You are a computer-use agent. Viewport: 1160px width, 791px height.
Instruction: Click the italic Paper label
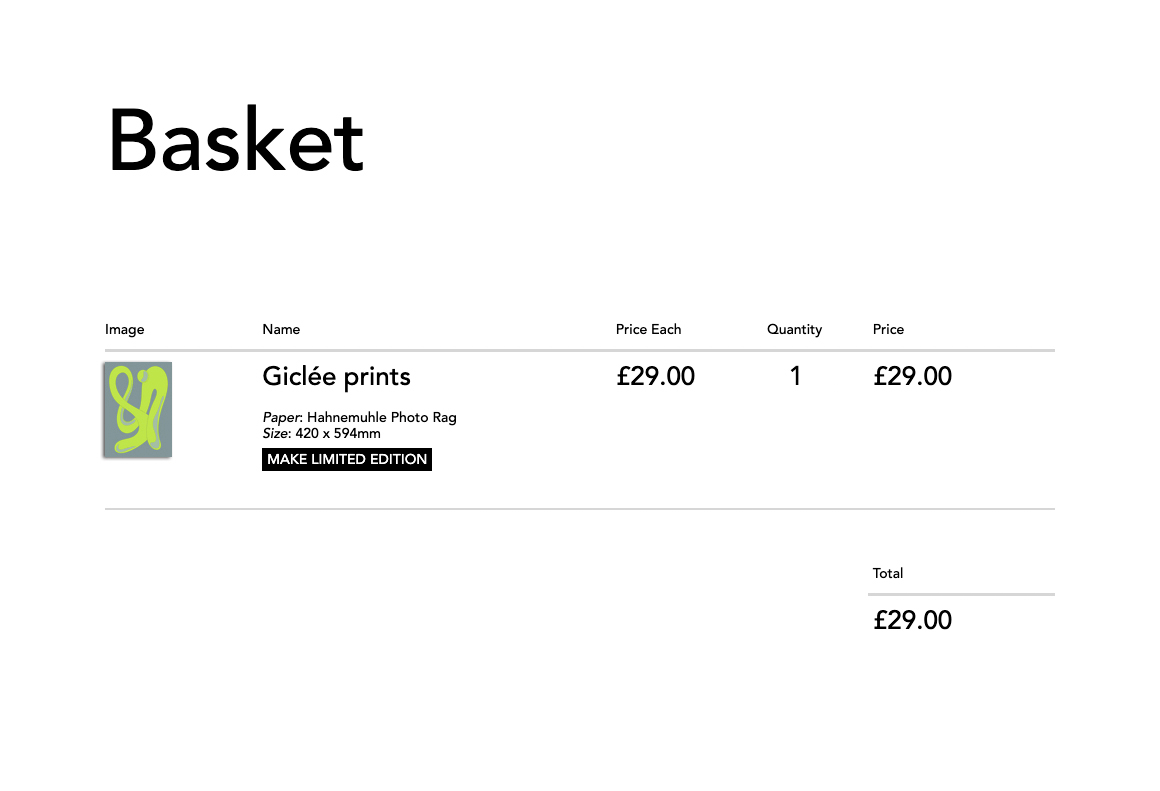(x=281, y=417)
